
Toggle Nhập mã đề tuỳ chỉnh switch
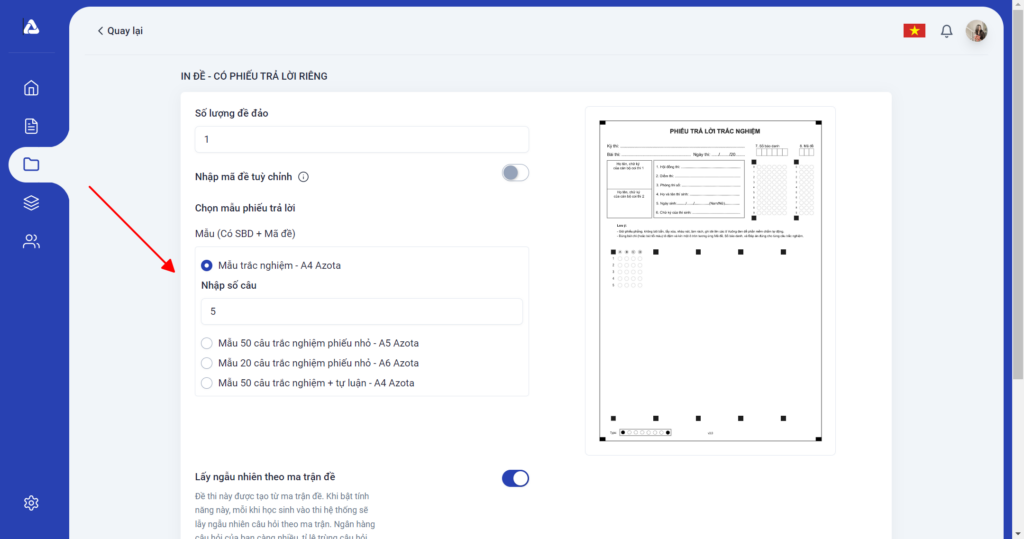(515, 172)
